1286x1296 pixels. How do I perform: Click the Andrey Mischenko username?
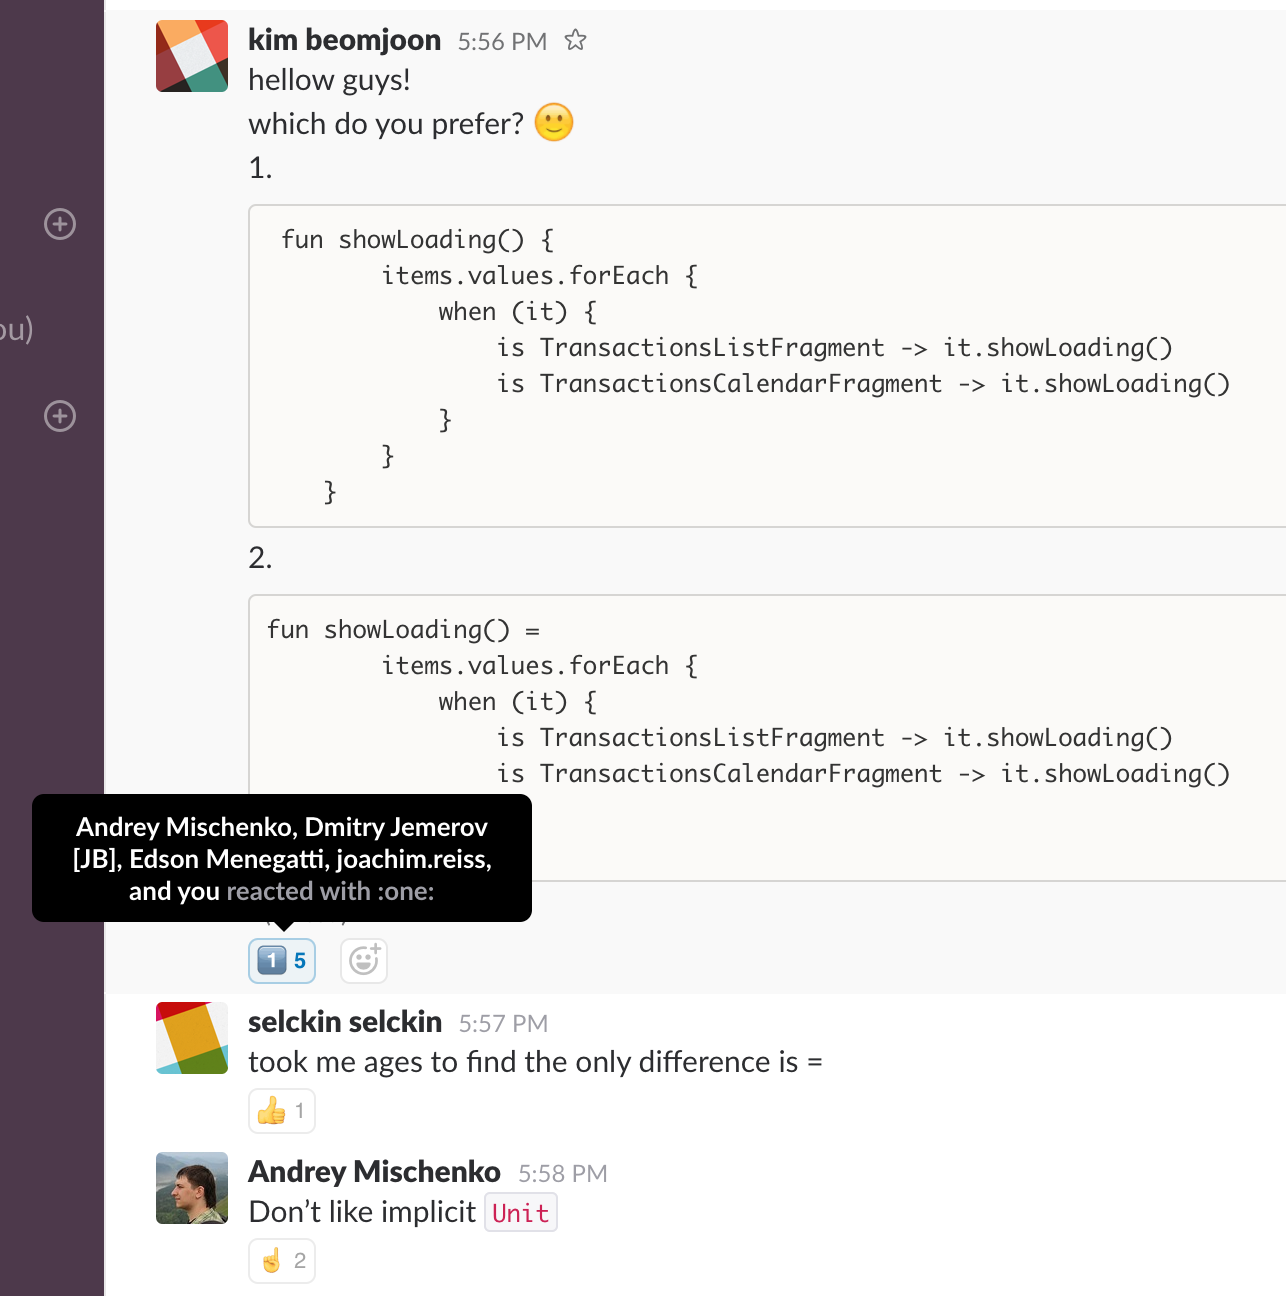click(375, 1171)
